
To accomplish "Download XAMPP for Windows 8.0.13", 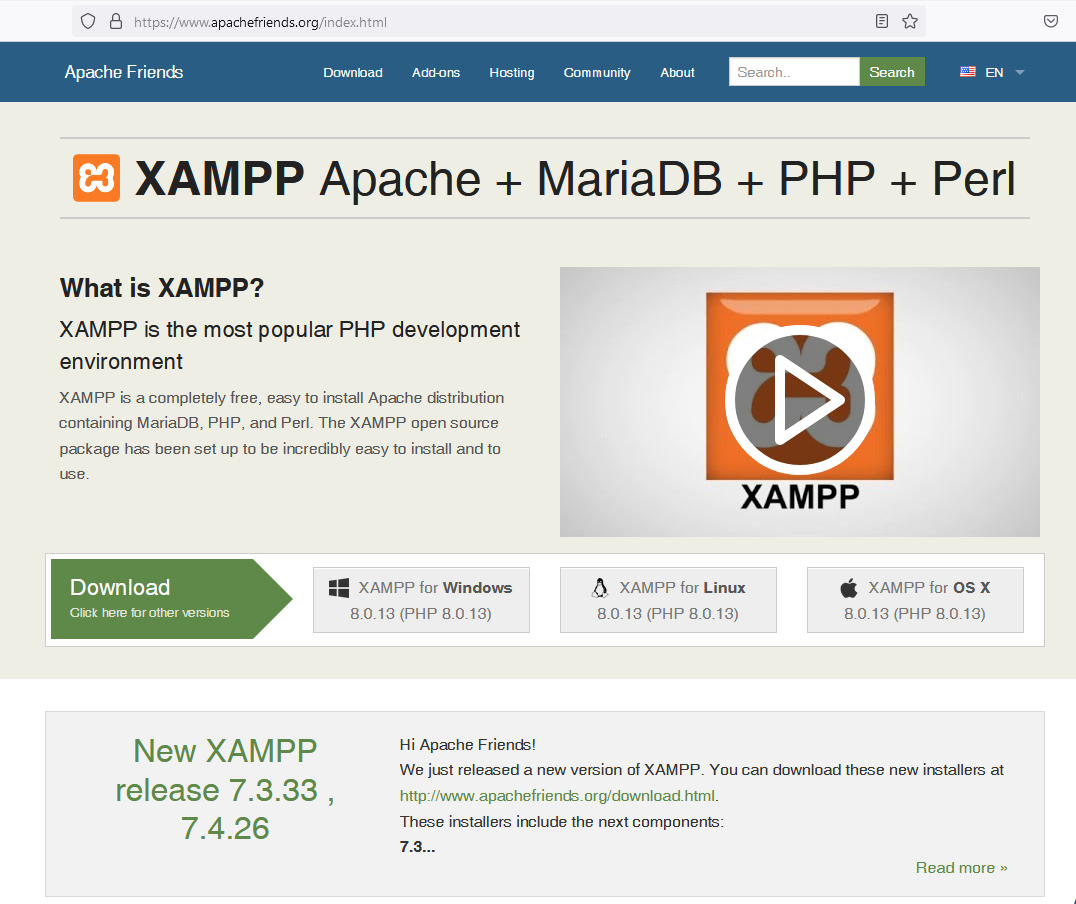I will click(x=421, y=599).
